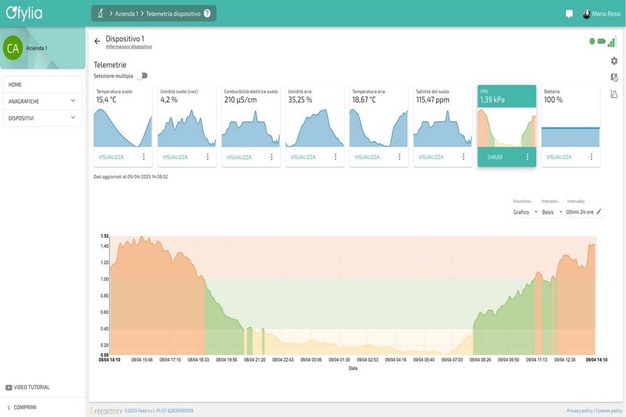
Task: Open the chat messages icon in header
Action: pos(569,14)
